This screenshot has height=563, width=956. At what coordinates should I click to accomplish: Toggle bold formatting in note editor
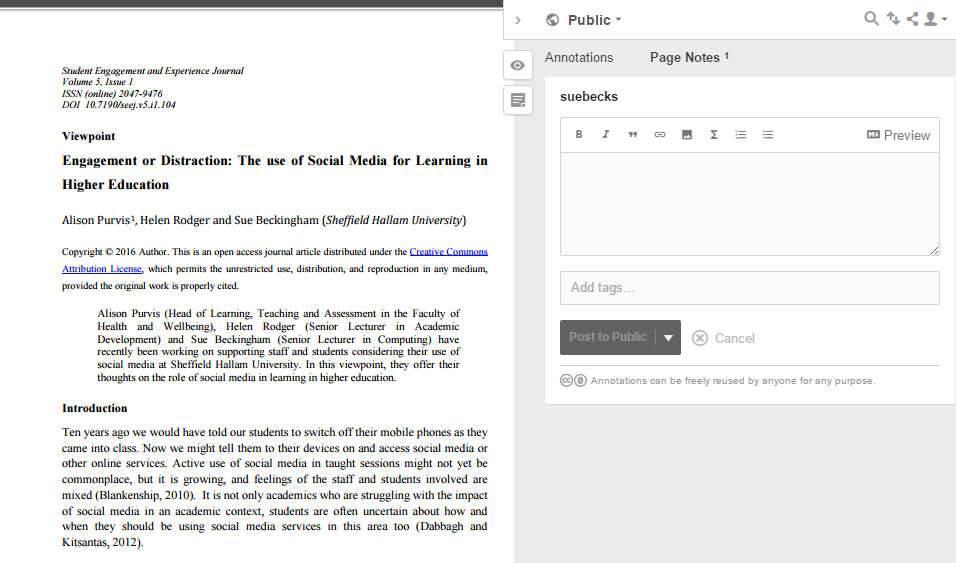pyautogui.click(x=579, y=135)
